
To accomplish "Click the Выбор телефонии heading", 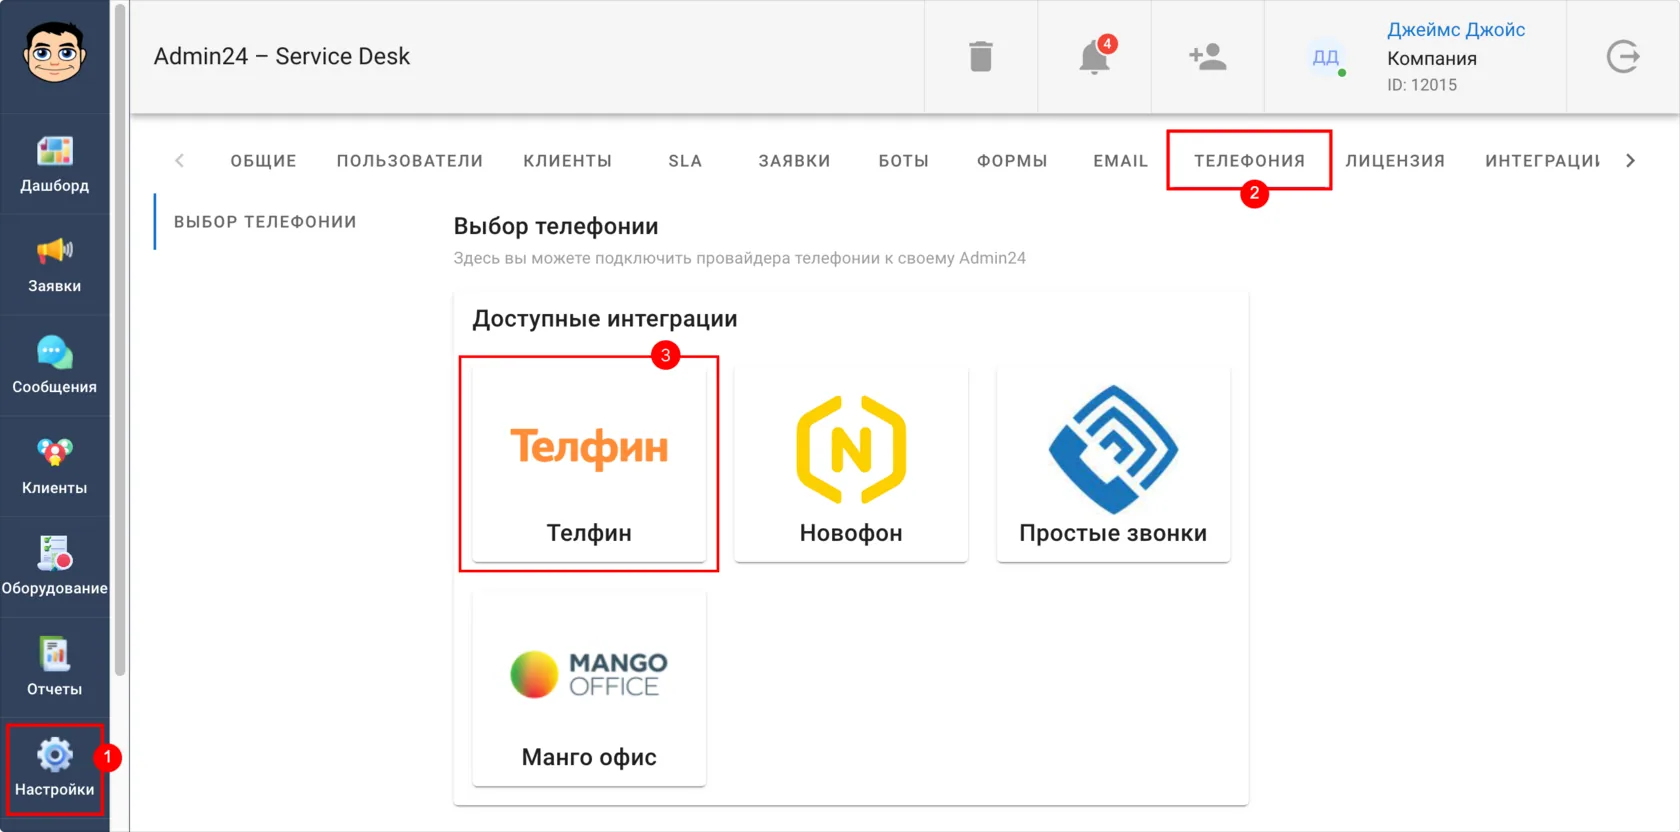I will [x=556, y=227].
